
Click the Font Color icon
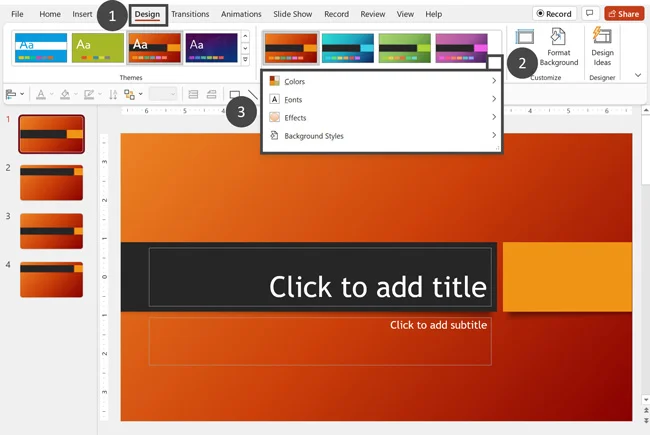(x=41, y=95)
